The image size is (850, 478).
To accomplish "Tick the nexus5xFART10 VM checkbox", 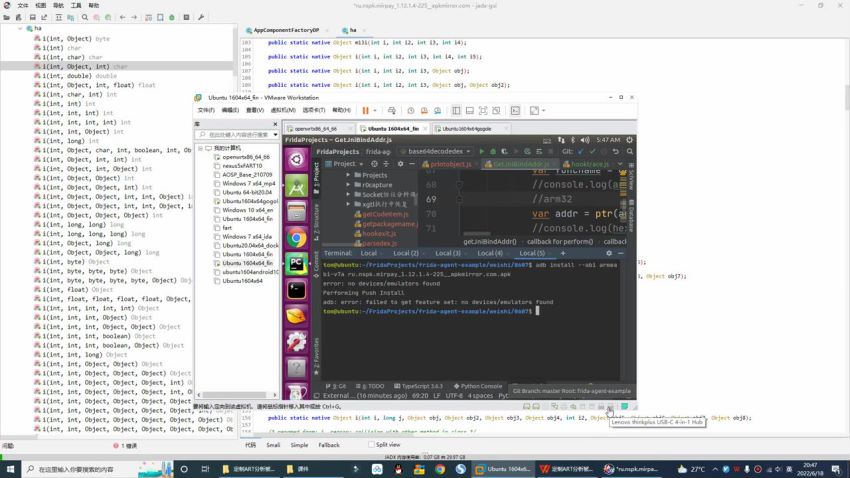I will pyautogui.click(x=217, y=166).
